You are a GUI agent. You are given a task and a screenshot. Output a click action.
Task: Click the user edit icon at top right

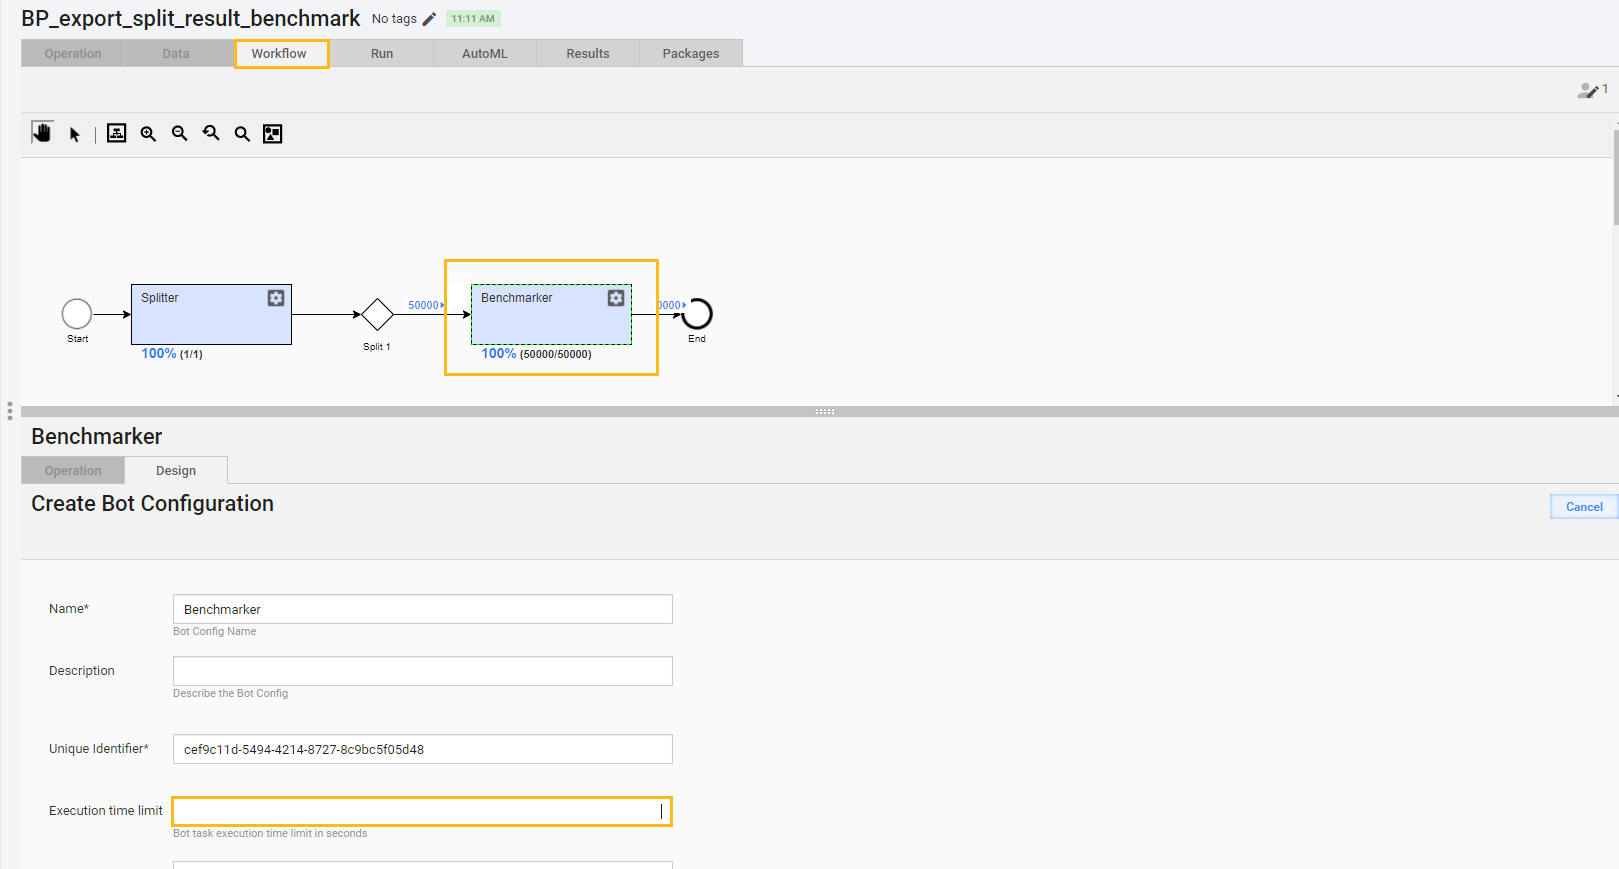[1588, 91]
